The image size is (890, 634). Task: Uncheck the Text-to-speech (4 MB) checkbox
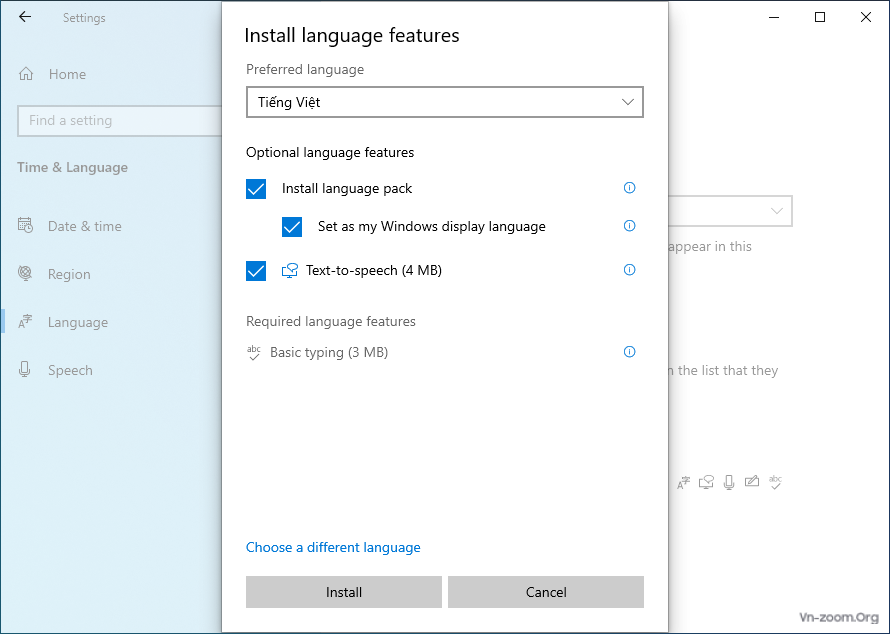pyautogui.click(x=256, y=271)
